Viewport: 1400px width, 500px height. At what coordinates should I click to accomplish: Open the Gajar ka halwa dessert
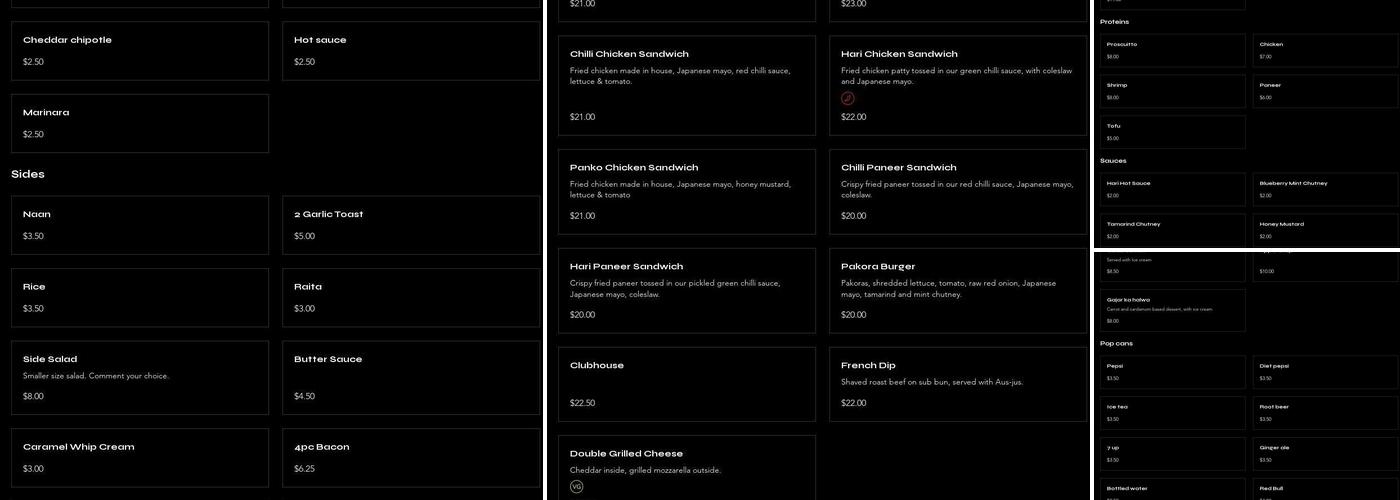1172,310
